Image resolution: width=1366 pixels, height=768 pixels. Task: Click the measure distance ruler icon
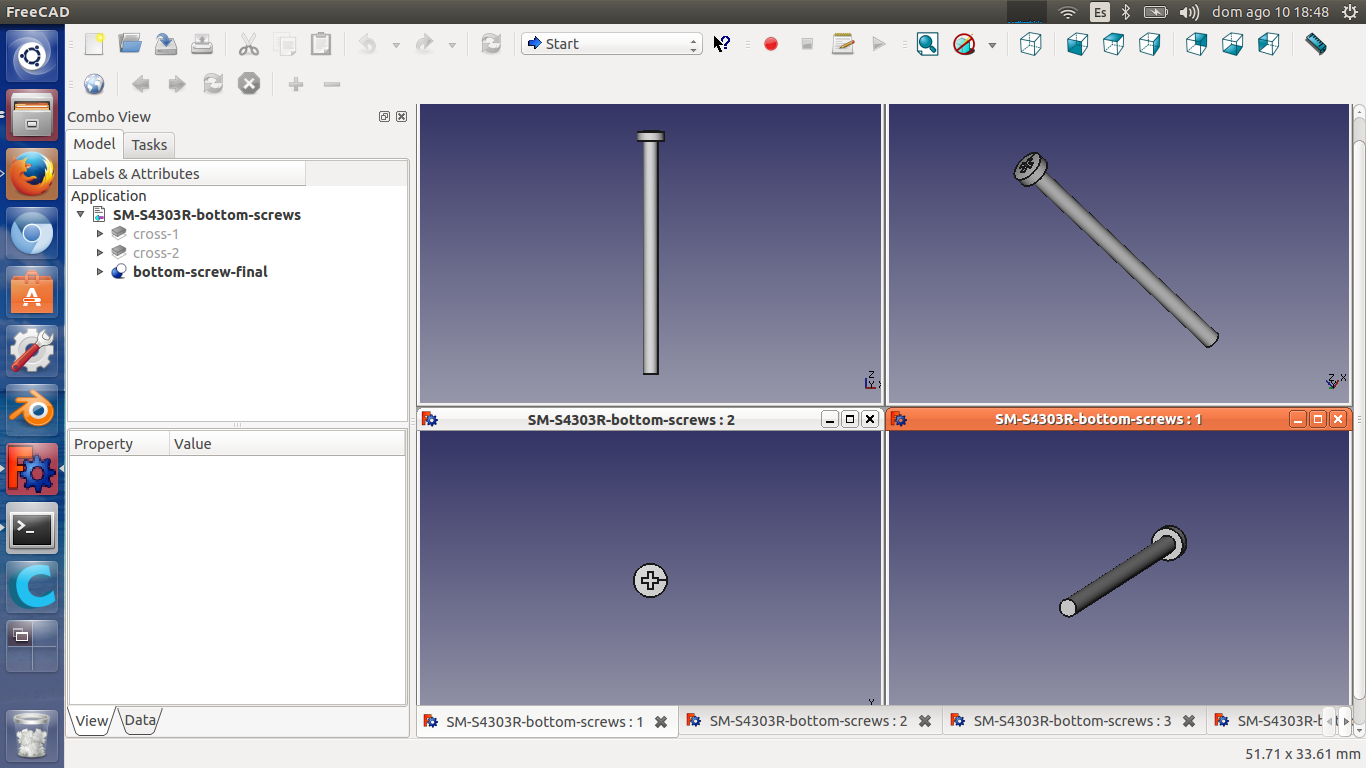click(x=1316, y=44)
